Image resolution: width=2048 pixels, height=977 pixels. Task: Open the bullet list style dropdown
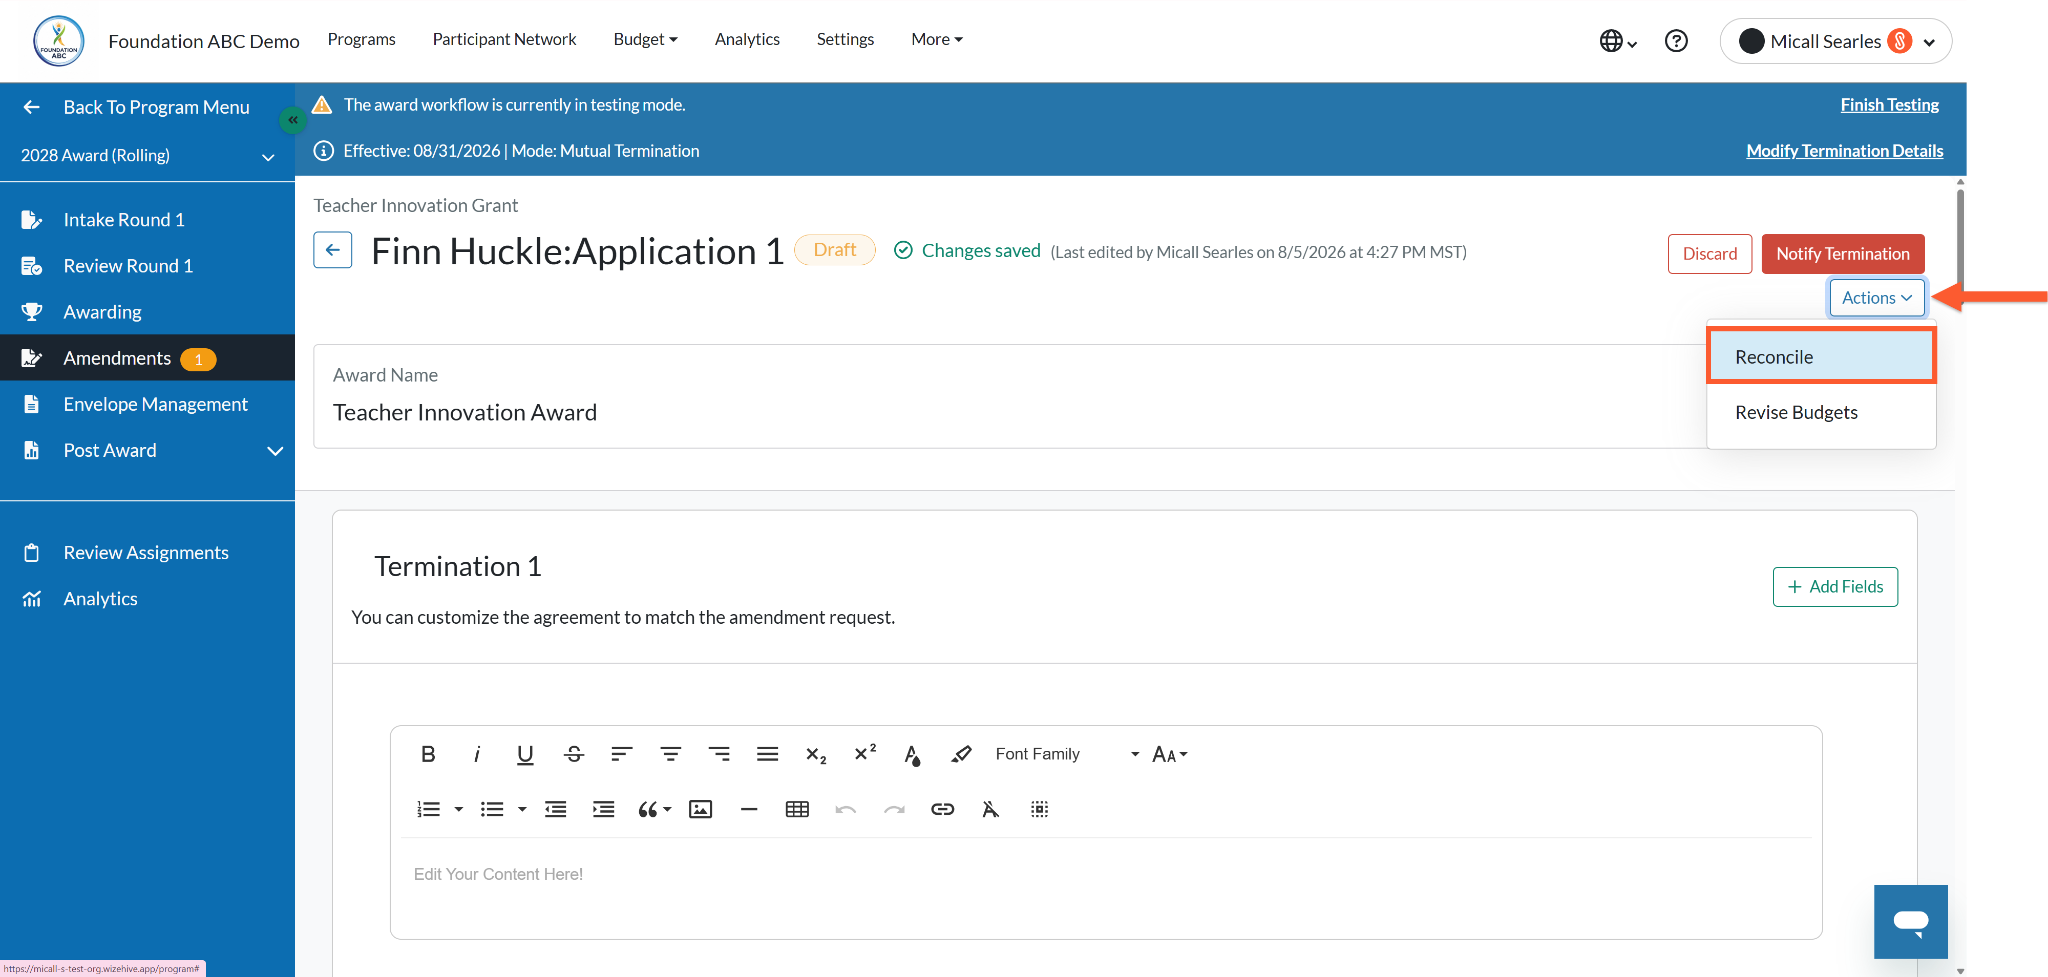tap(522, 809)
